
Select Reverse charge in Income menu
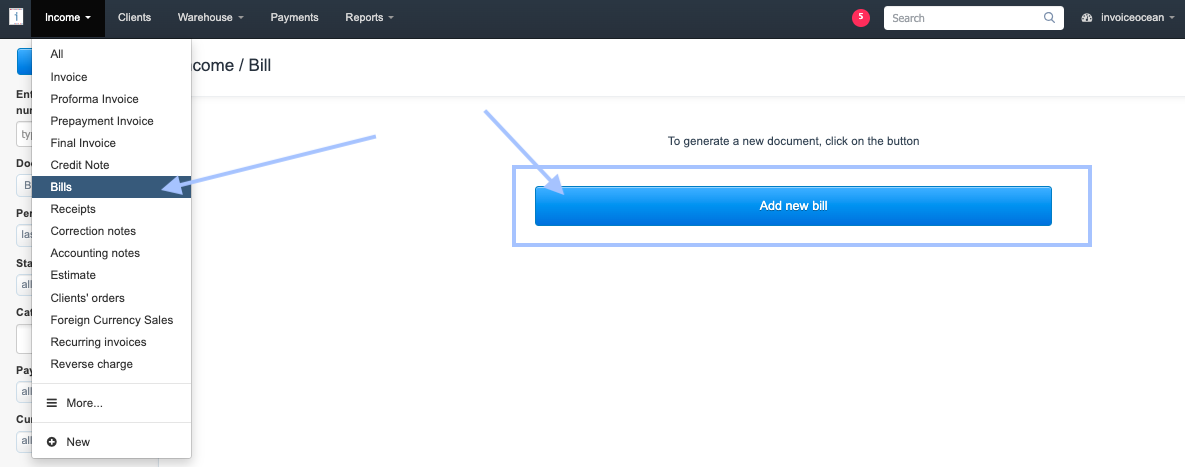pos(91,364)
